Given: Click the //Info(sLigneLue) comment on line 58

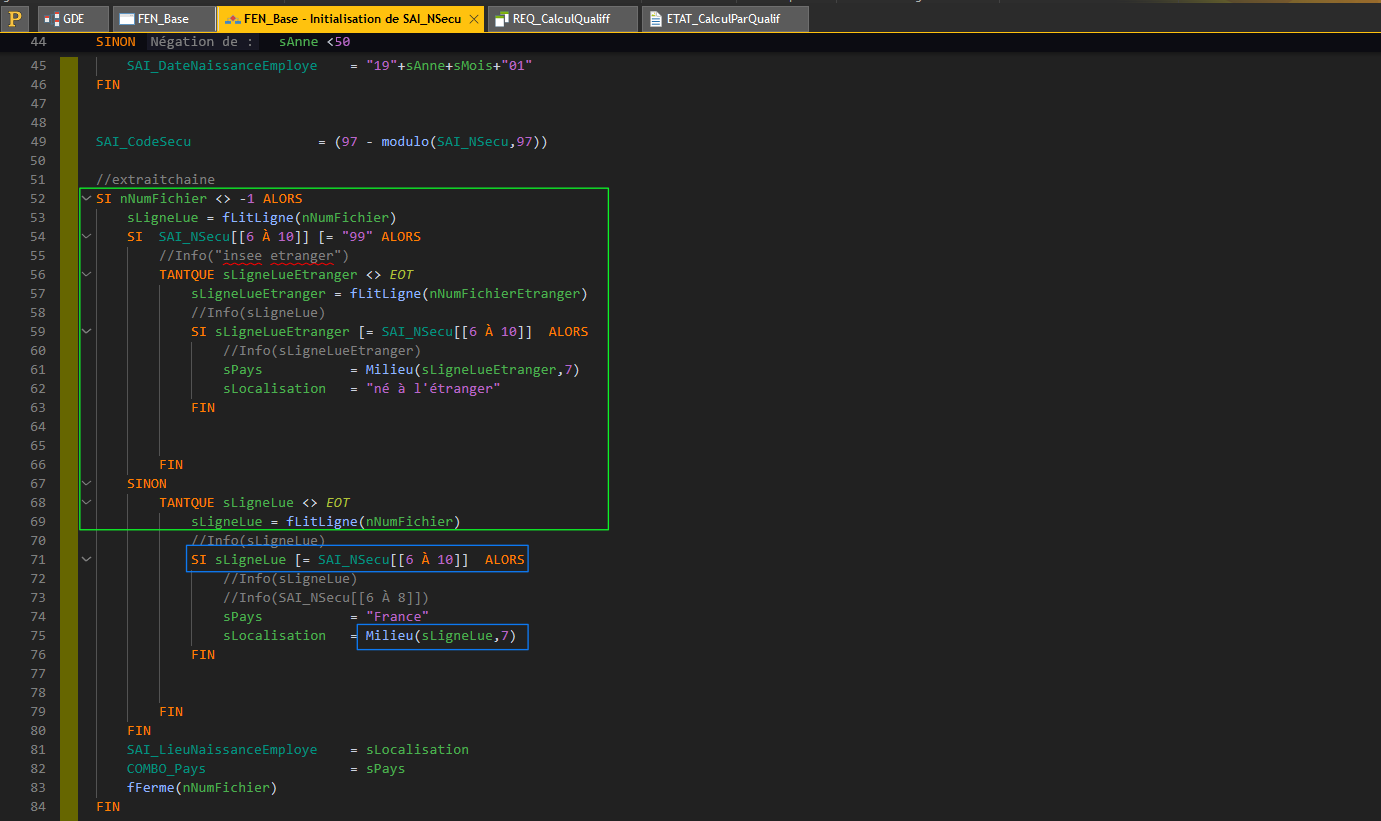Looking at the screenshot, I should pyautogui.click(x=258, y=313).
